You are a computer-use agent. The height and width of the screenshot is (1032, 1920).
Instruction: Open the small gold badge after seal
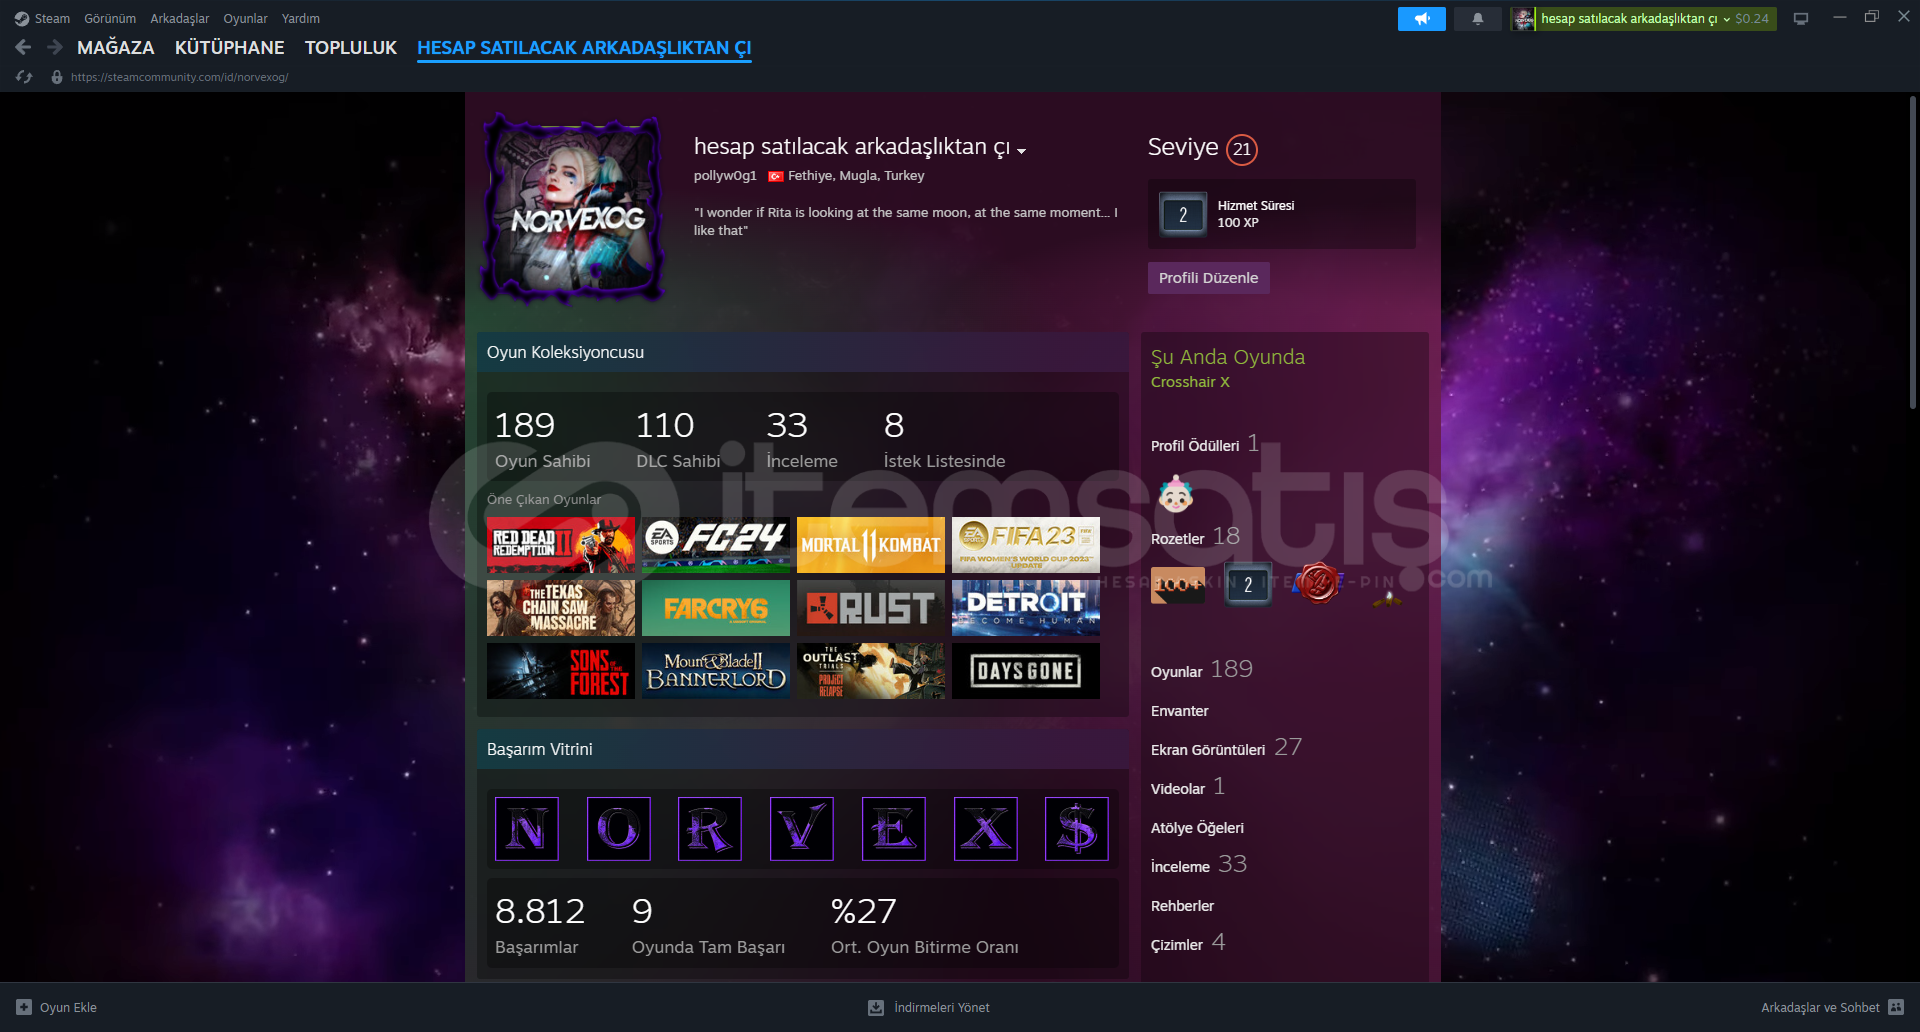[x=1386, y=599]
